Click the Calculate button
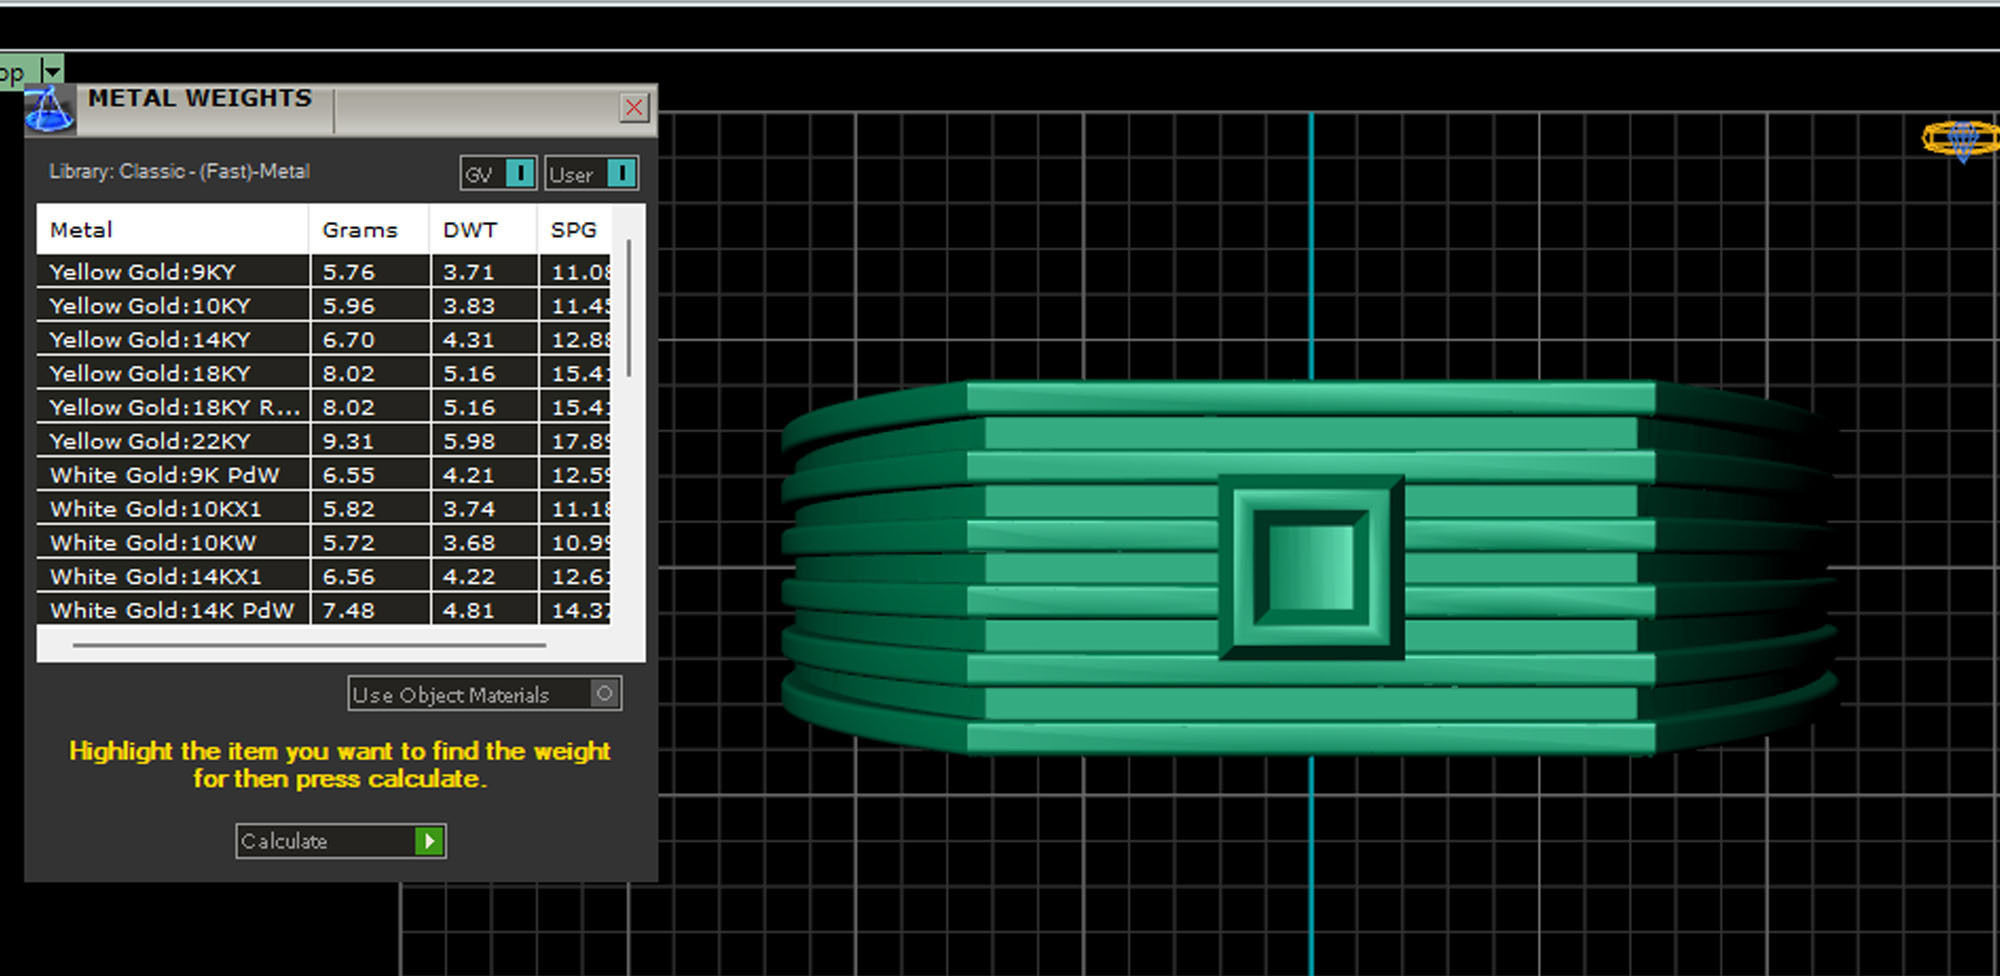Image resolution: width=2000 pixels, height=976 pixels. pos(341,841)
